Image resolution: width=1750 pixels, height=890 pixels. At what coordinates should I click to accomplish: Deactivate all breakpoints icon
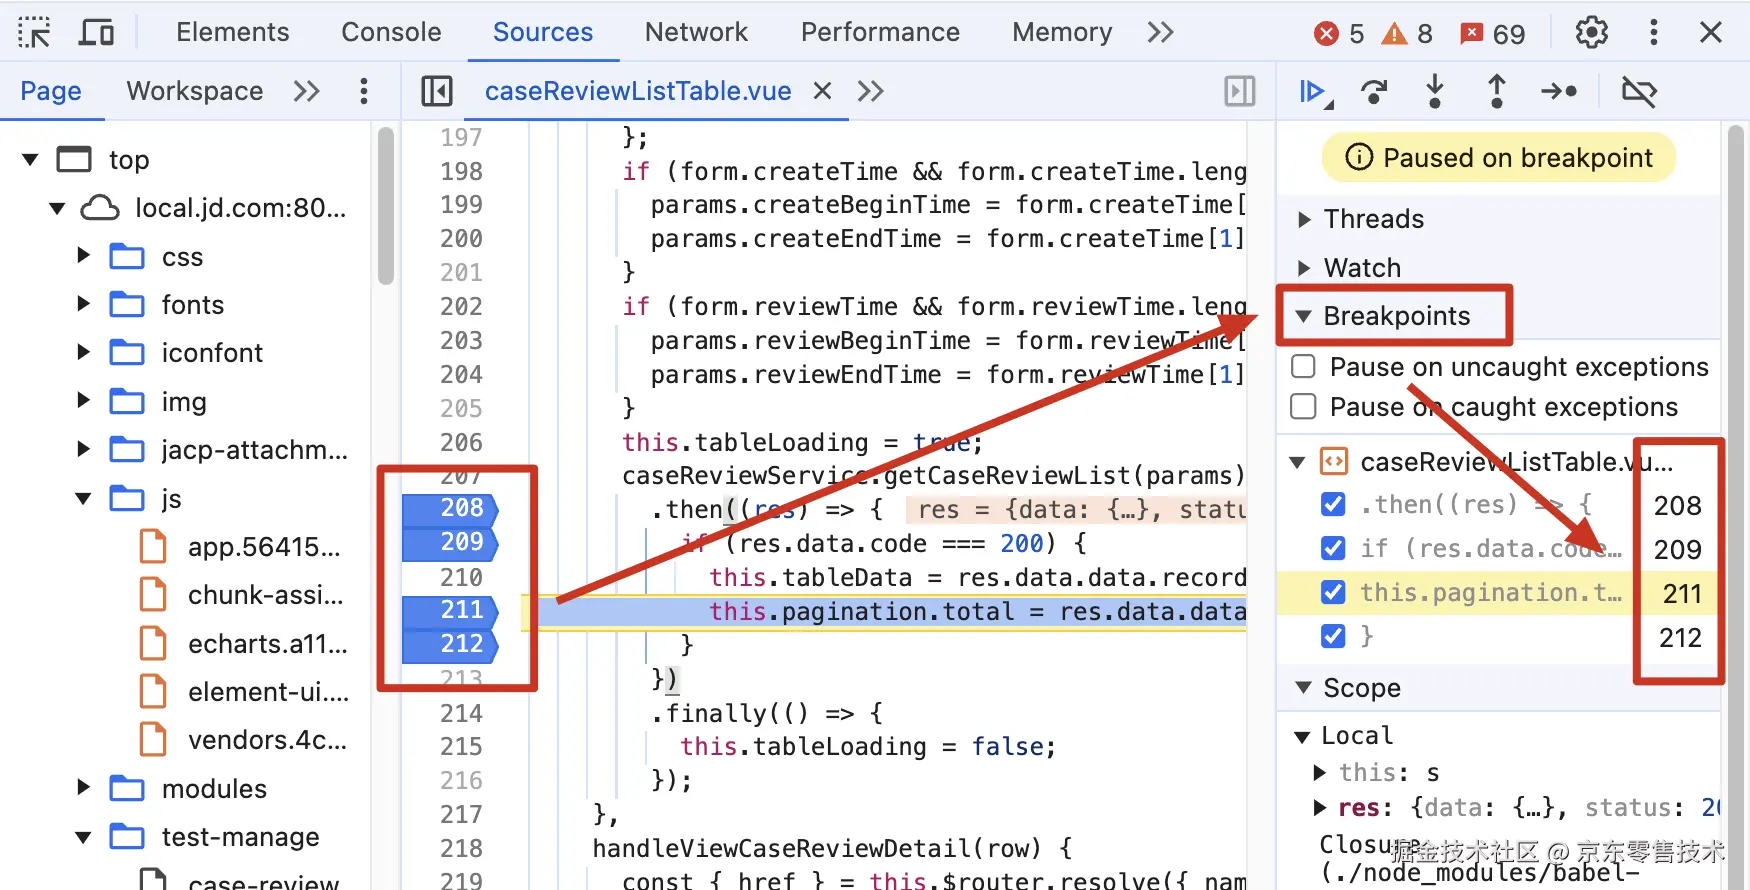(1639, 92)
